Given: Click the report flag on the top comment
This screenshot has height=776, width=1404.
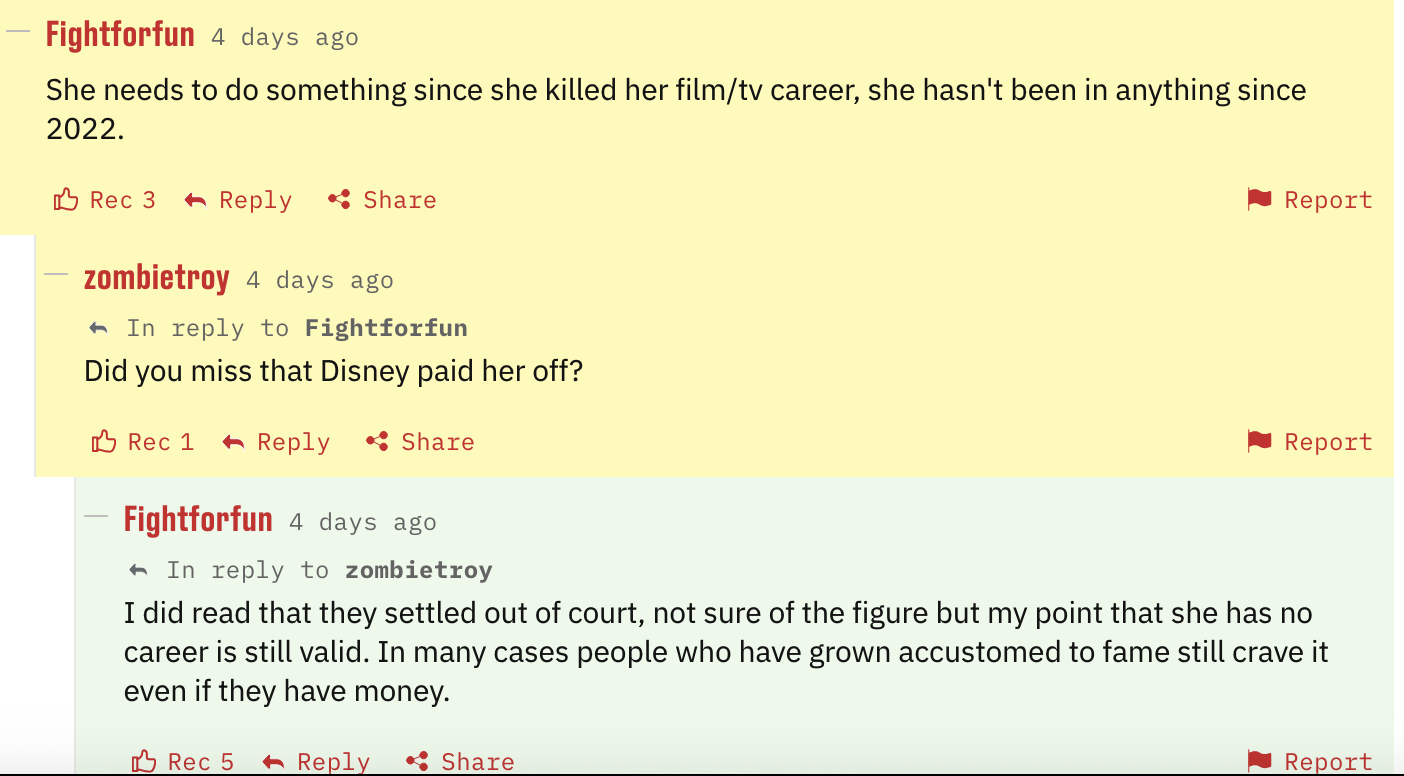Looking at the screenshot, I should tap(1259, 199).
